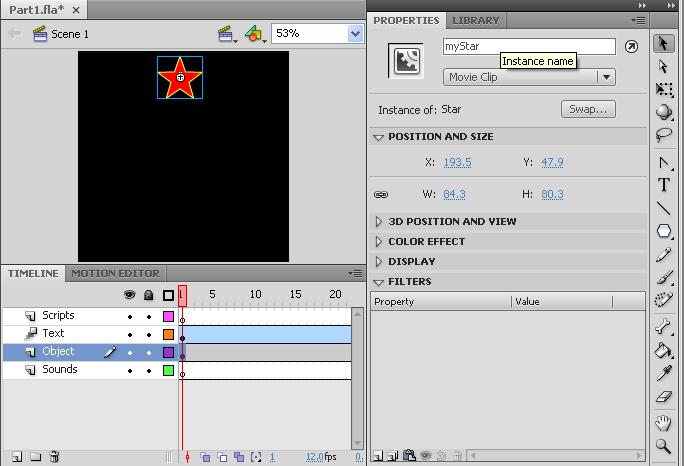Click the round arrow icon beside instance name
684x466 pixels.
[631, 47]
